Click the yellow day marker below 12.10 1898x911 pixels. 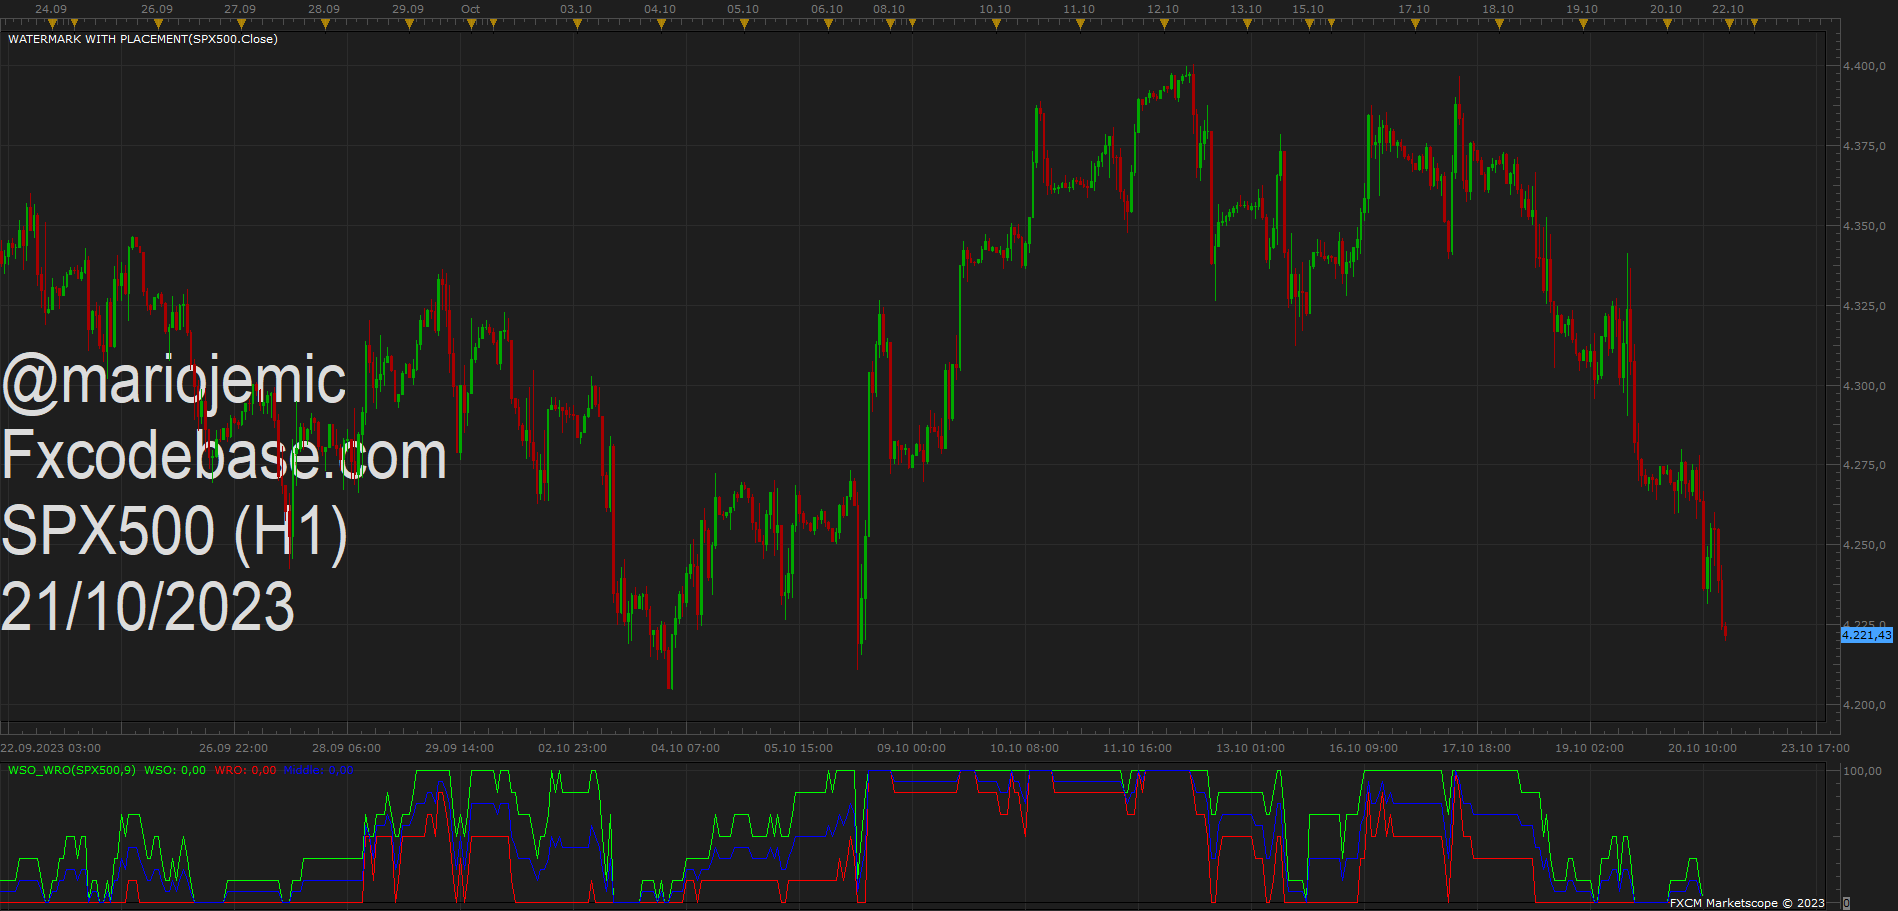[x=1164, y=24]
